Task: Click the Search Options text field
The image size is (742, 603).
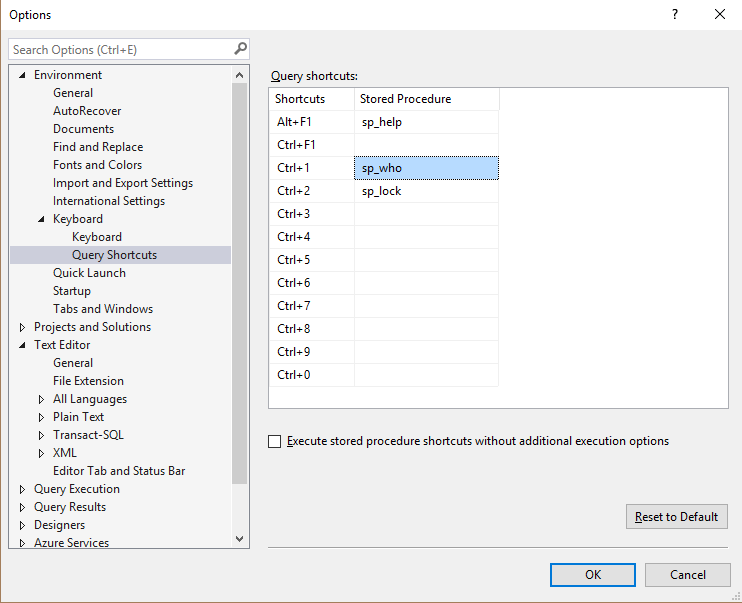Action: click(x=120, y=49)
